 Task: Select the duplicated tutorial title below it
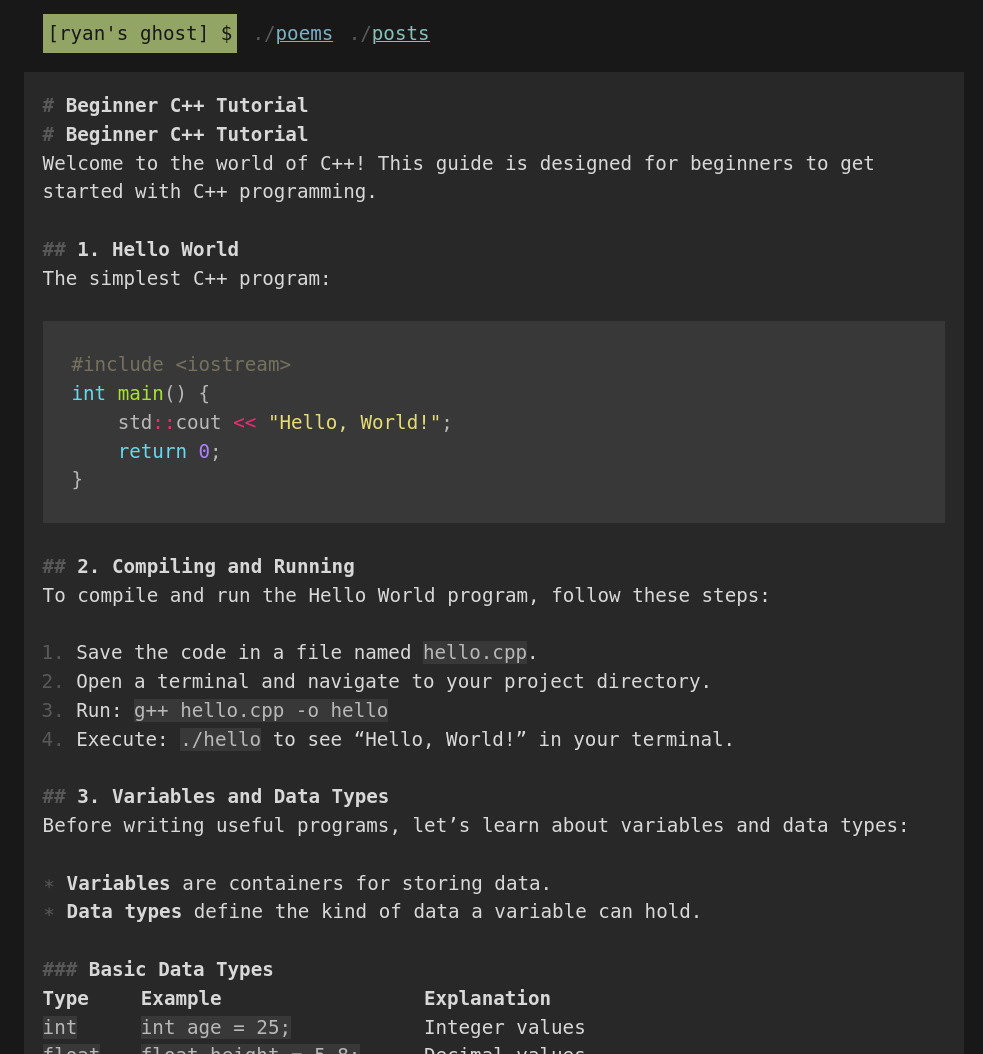pyautogui.click(x=186, y=134)
